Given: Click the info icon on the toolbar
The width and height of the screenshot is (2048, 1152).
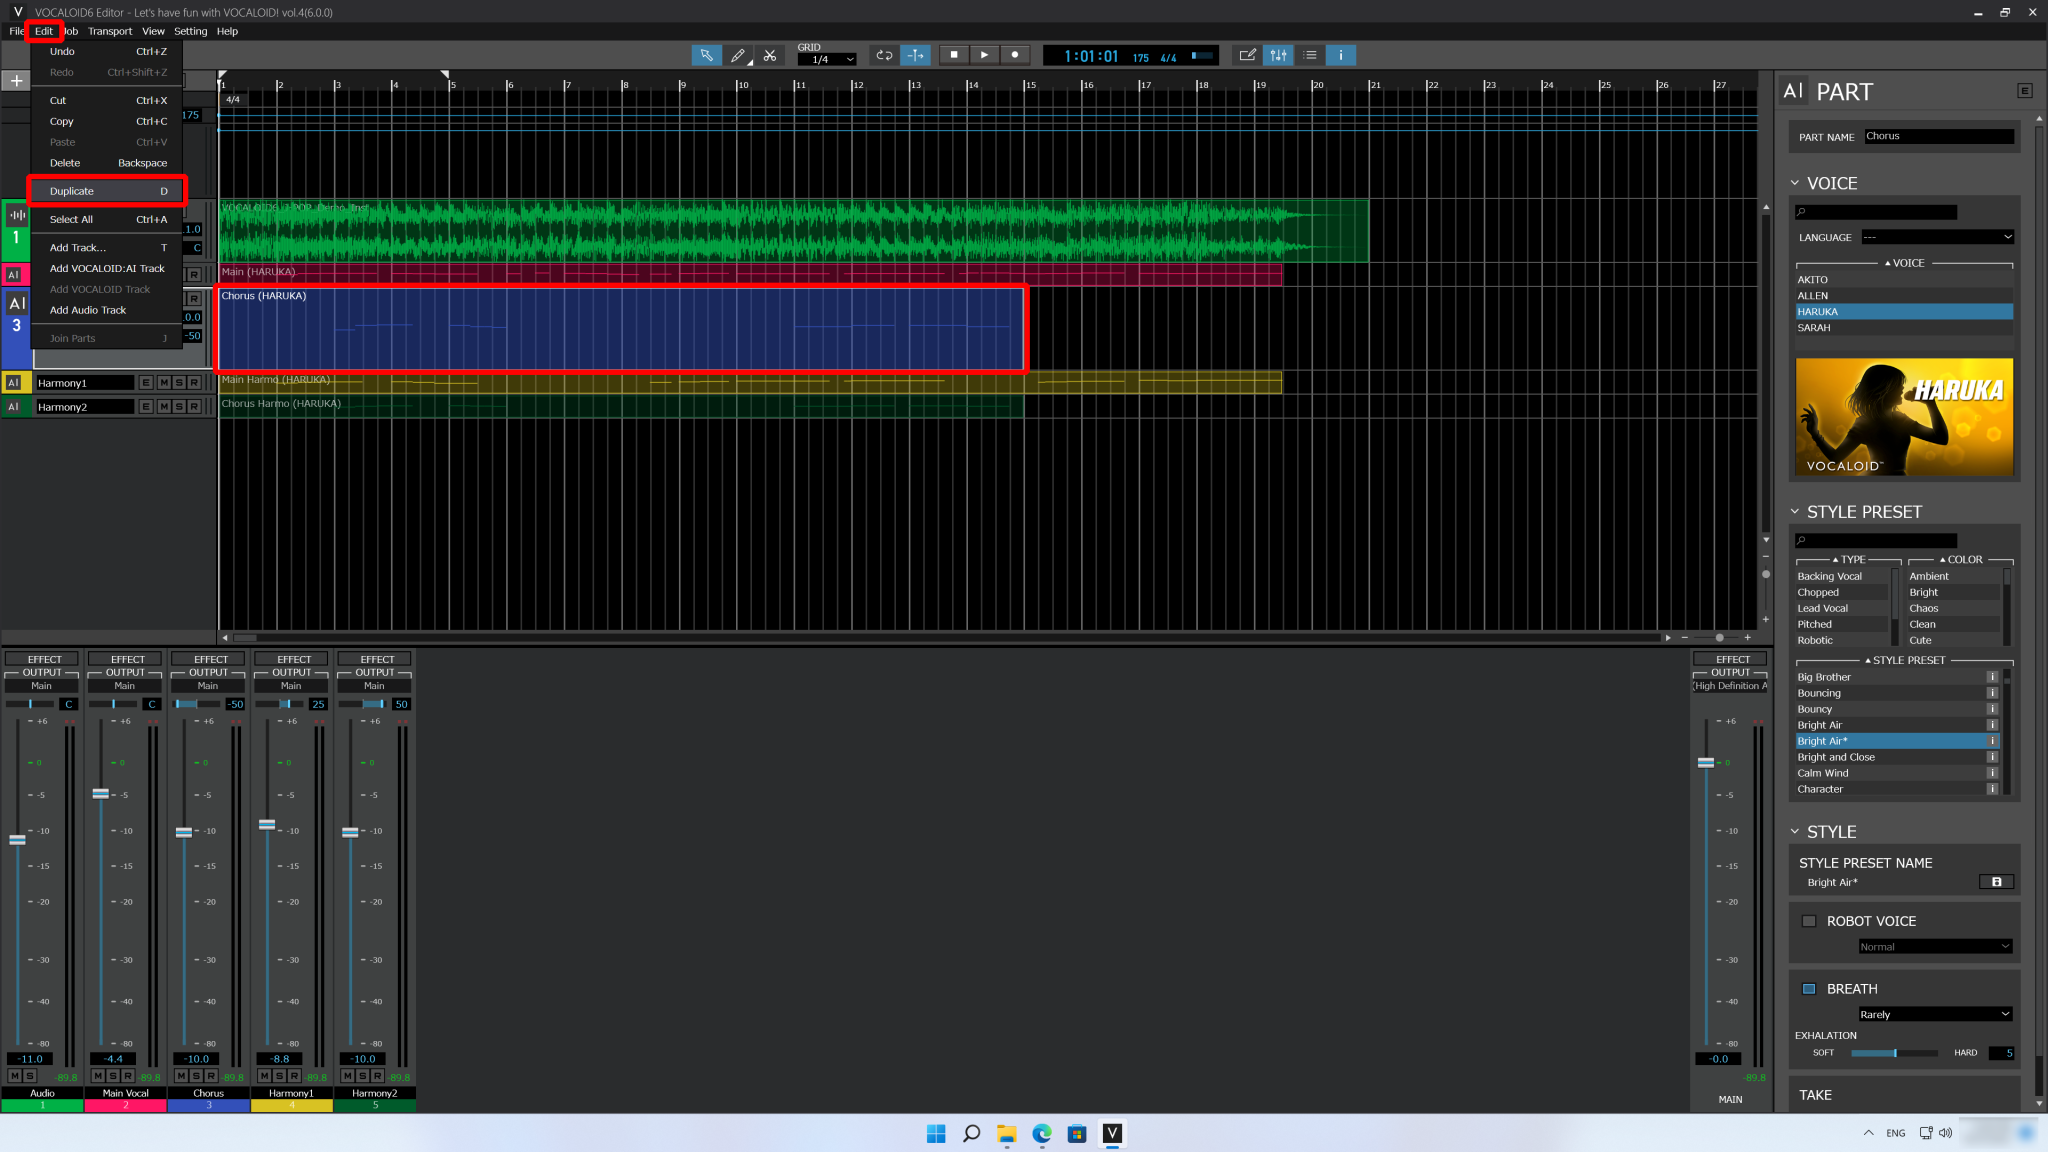Looking at the screenshot, I should point(1340,55).
